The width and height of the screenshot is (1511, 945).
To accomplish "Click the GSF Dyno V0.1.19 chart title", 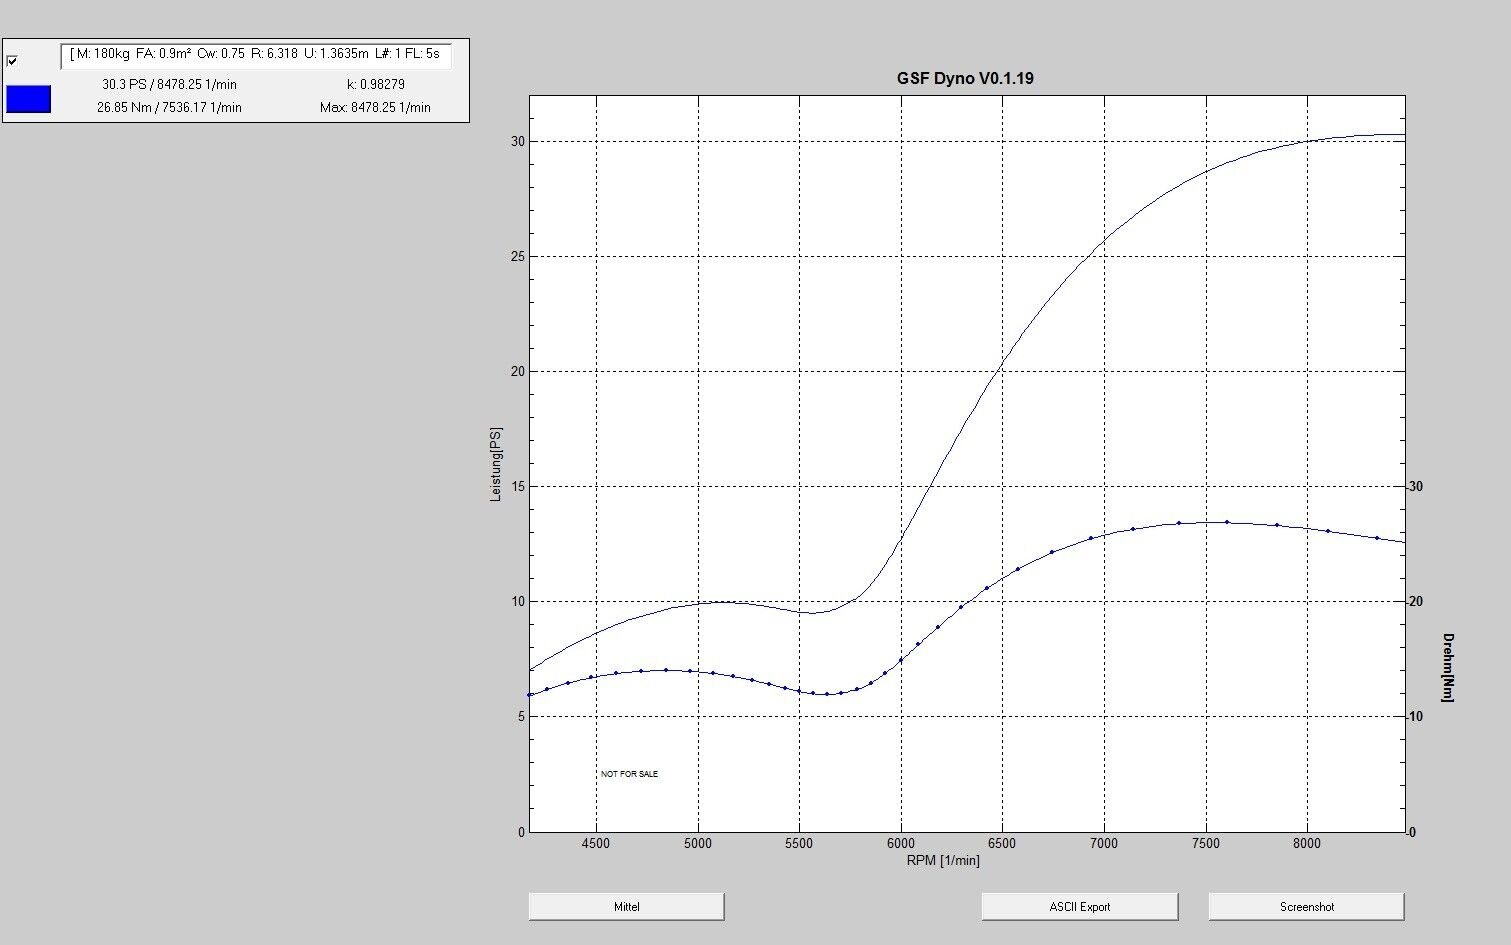I will click(965, 78).
